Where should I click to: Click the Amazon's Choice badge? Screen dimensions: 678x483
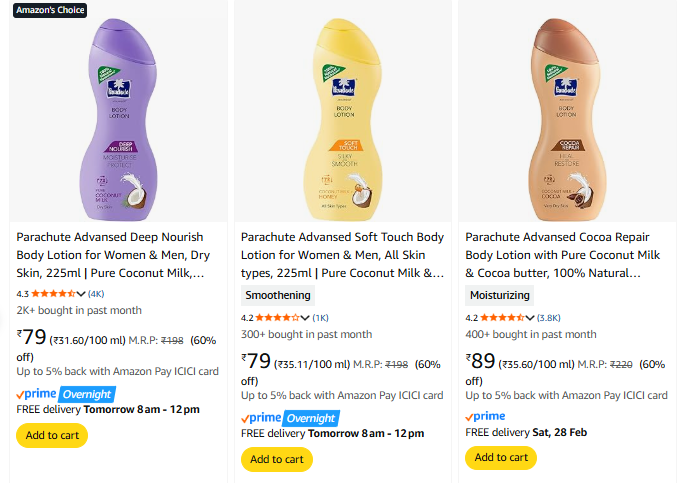pos(51,10)
